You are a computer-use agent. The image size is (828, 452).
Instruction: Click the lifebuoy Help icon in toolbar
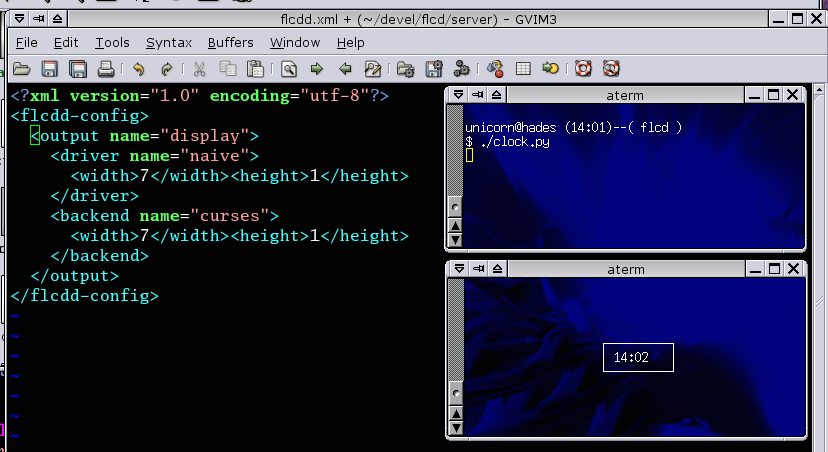(584, 69)
